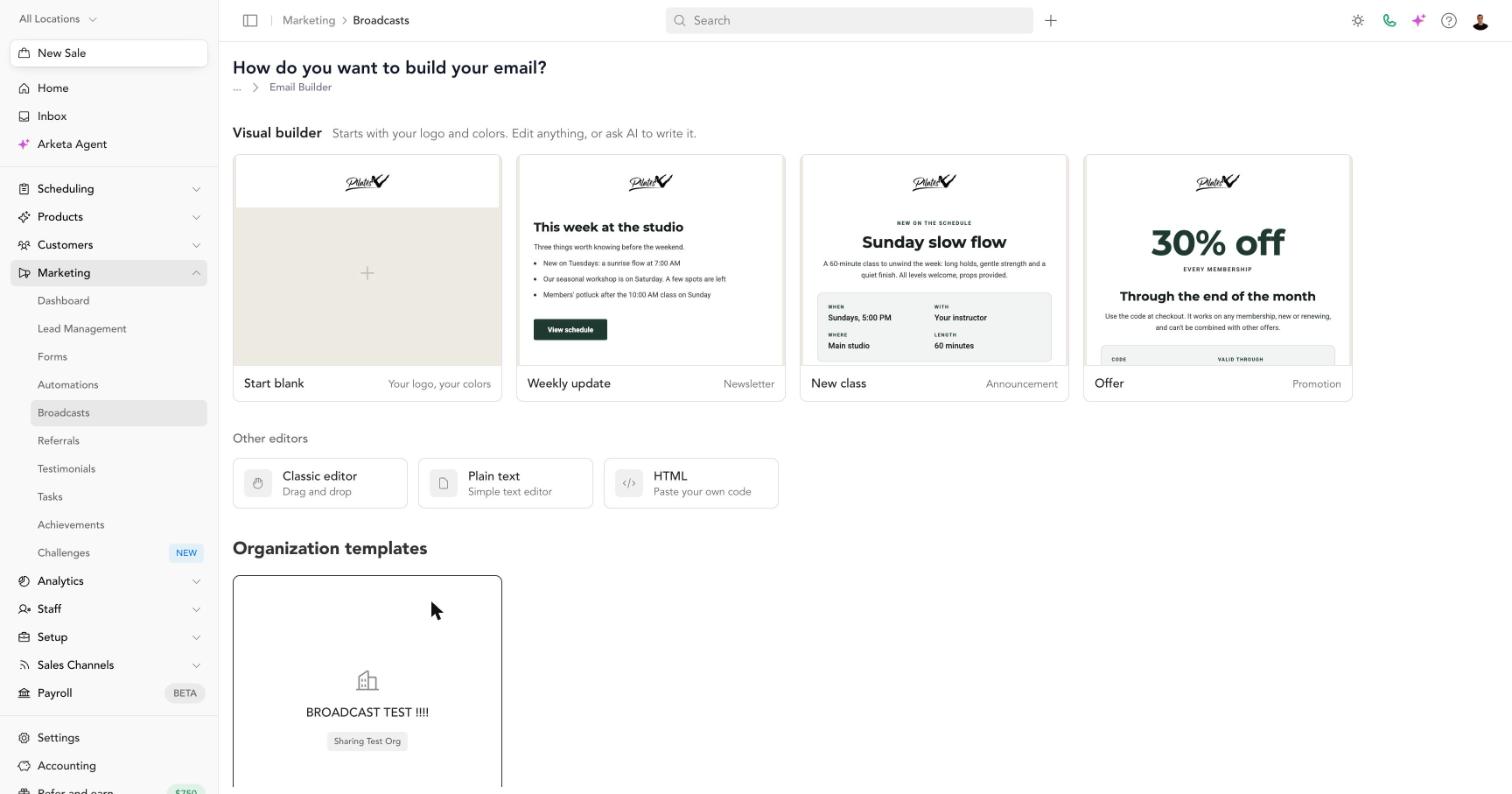Open the help question mark icon
1512x794 pixels.
click(1449, 20)
